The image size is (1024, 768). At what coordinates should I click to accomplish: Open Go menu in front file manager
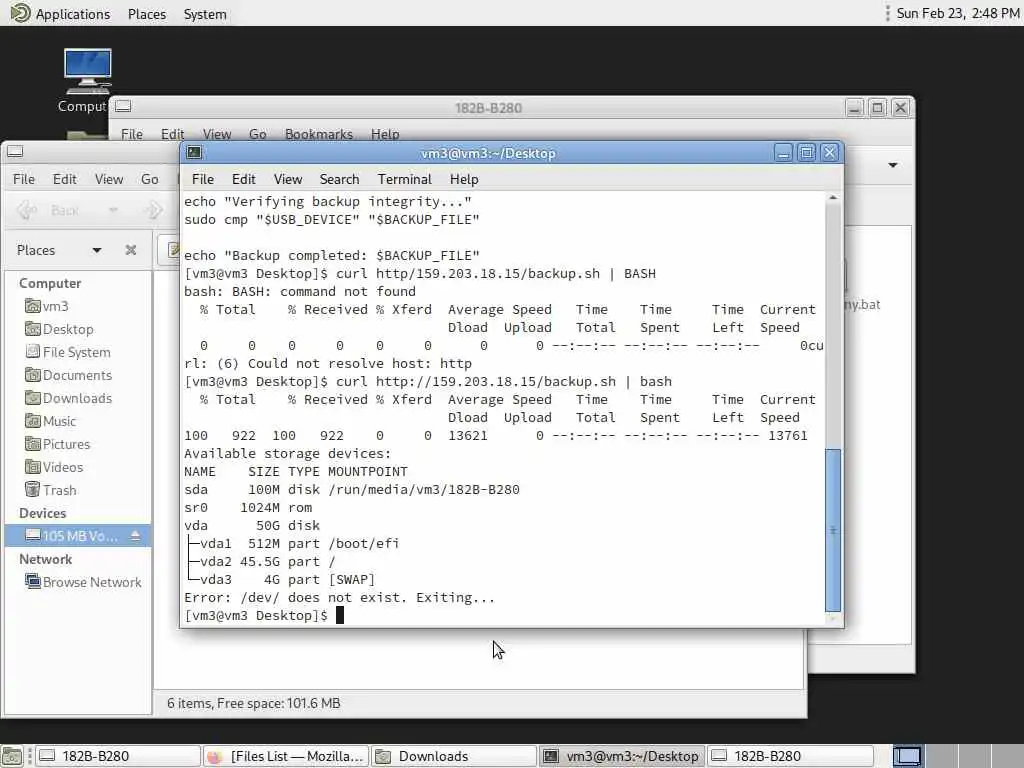pos(150,179)
